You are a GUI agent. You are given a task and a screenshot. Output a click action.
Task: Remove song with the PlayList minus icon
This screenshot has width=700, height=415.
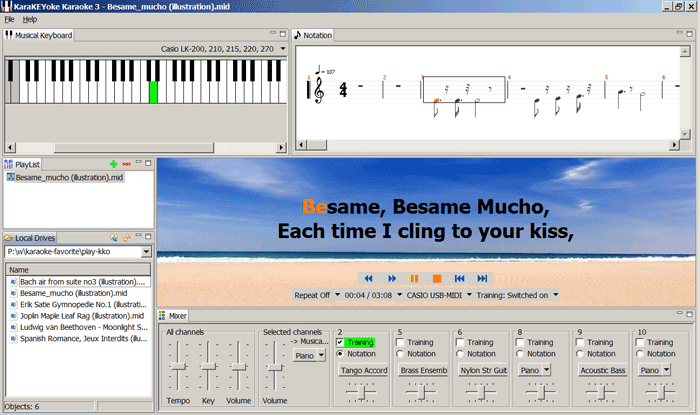coord(126,163)
